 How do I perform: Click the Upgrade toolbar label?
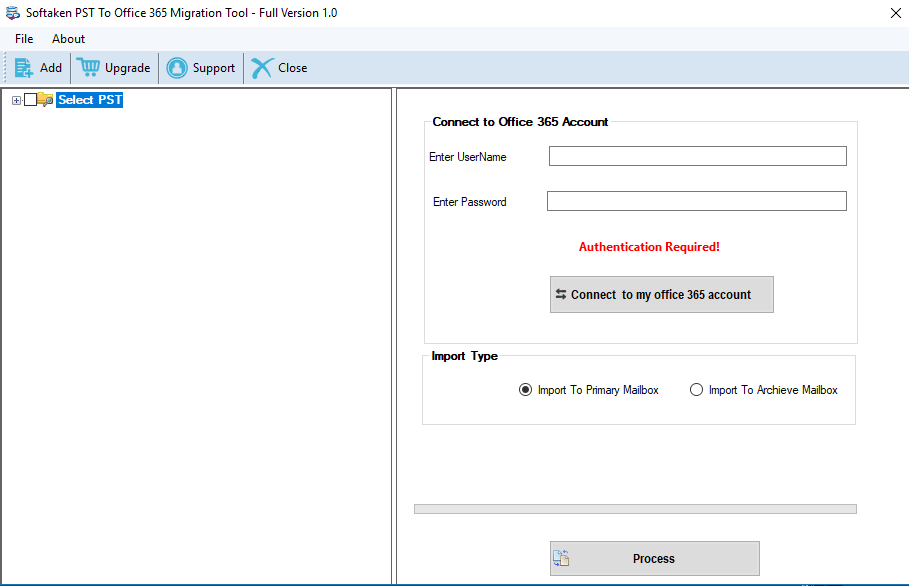[x=128, y=68]
